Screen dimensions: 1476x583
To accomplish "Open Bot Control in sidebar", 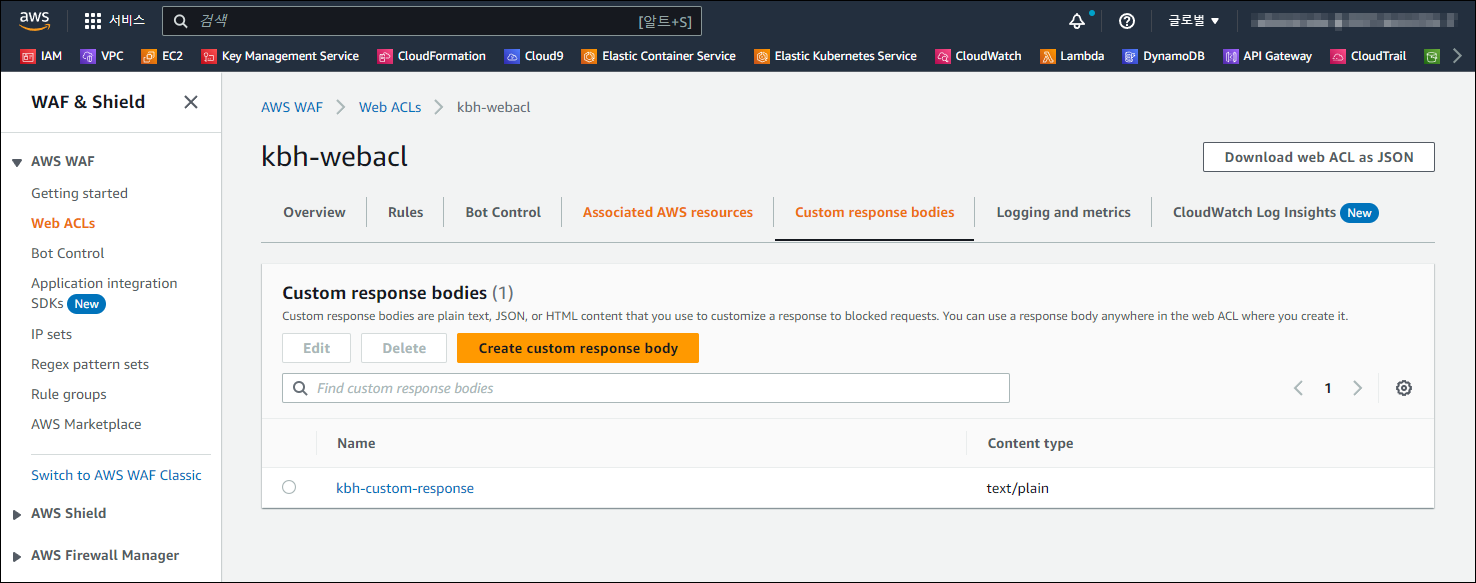I will click(67, 253).
